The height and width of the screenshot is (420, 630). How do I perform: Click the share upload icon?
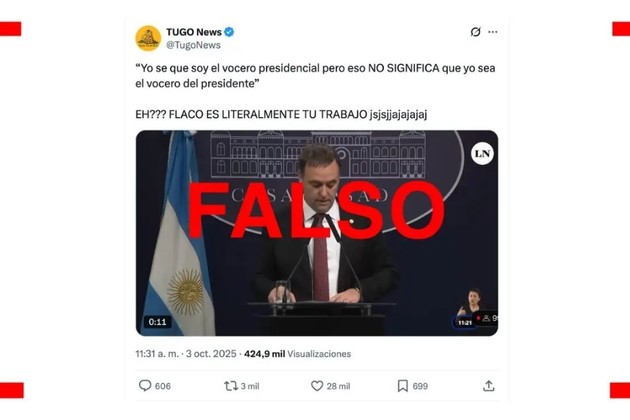489,386
